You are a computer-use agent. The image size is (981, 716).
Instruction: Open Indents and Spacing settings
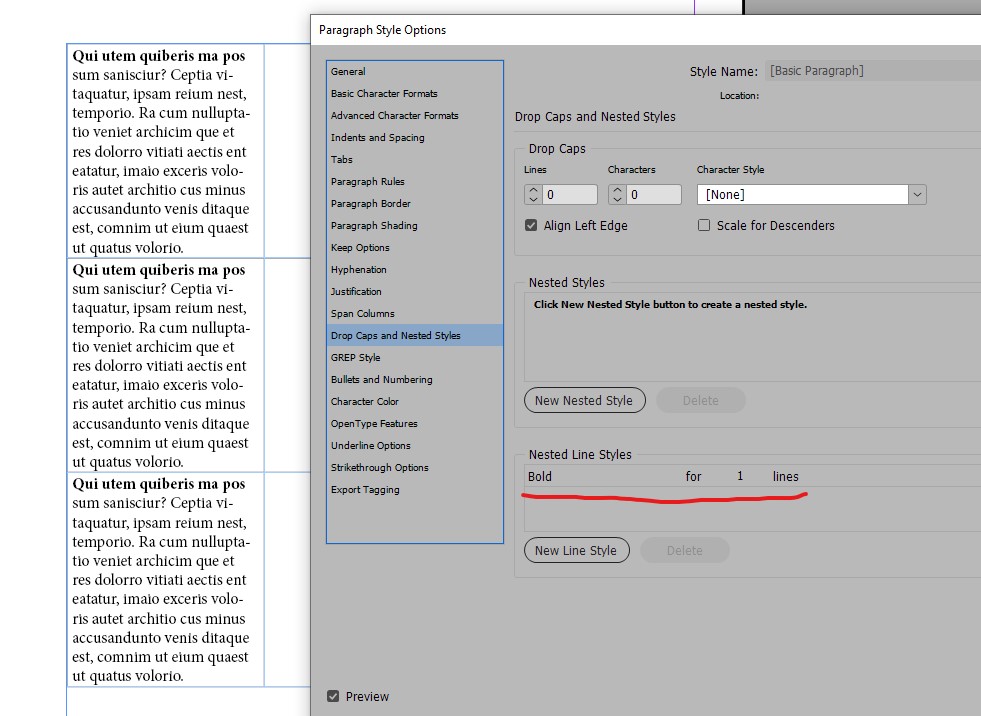pos(414,137)
